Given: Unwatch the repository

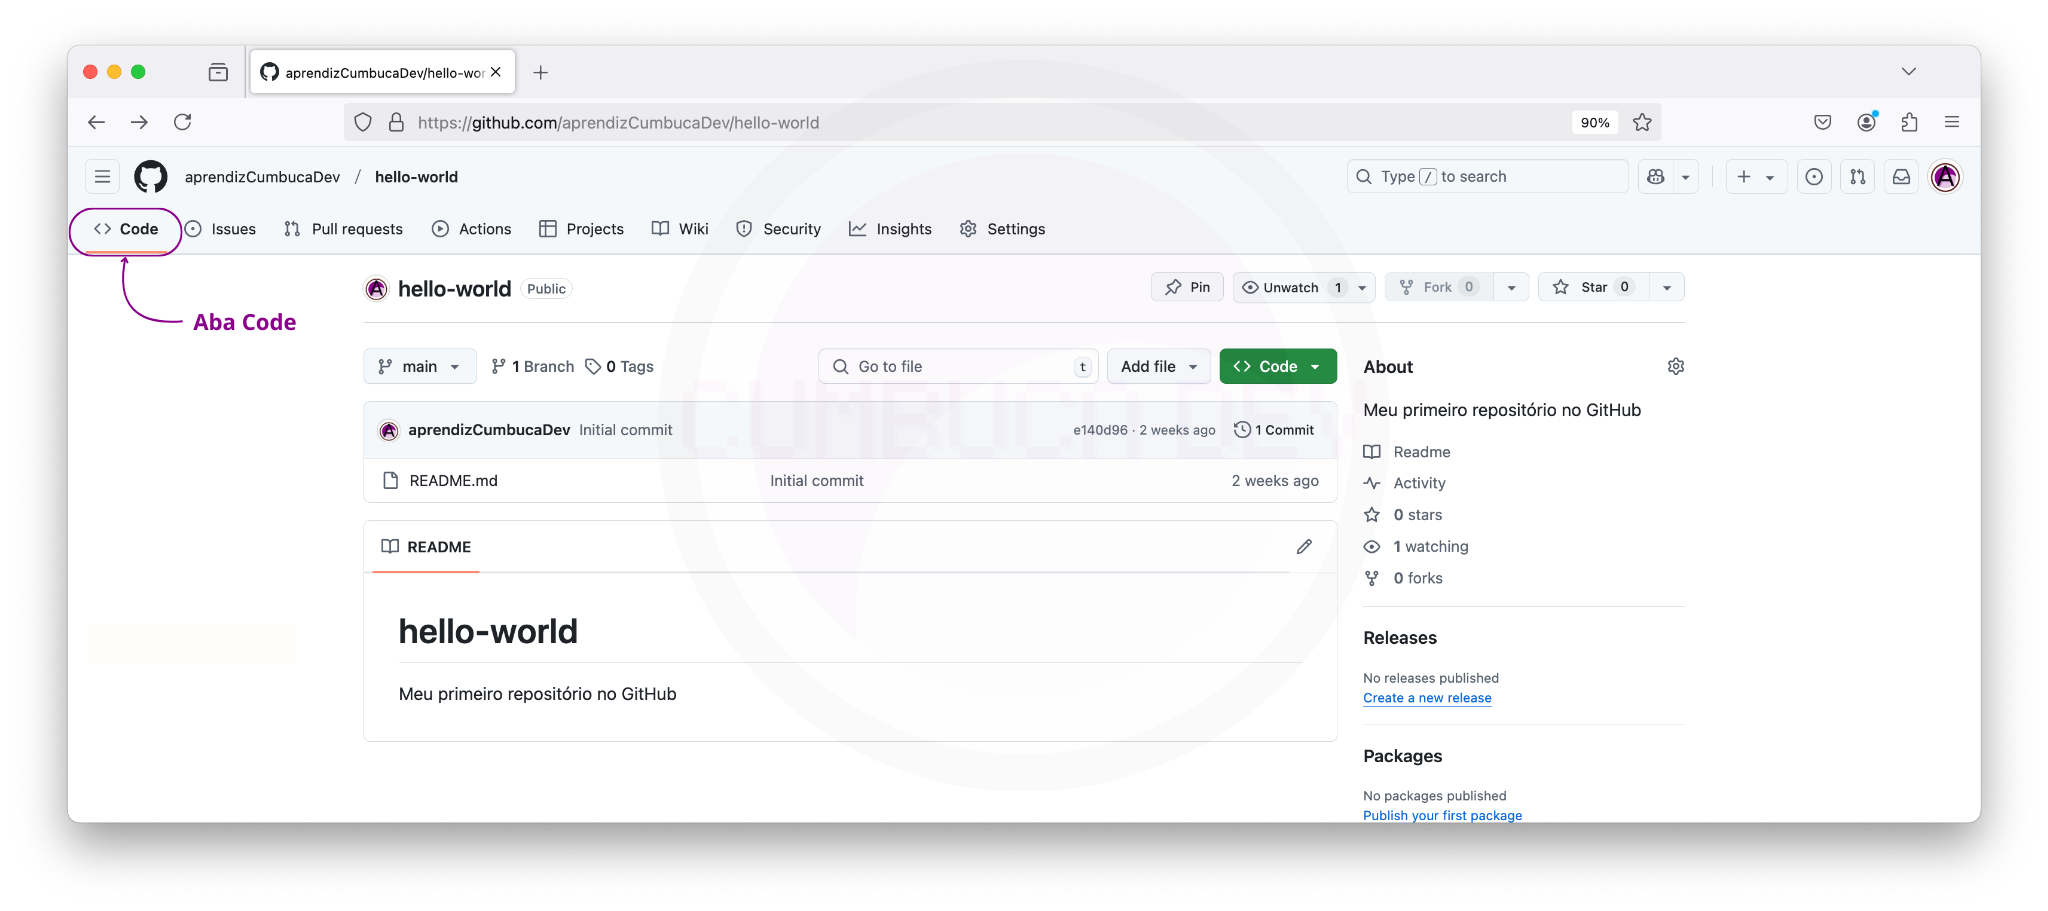Looking at the screenshot, I should tap(1290, 286).
